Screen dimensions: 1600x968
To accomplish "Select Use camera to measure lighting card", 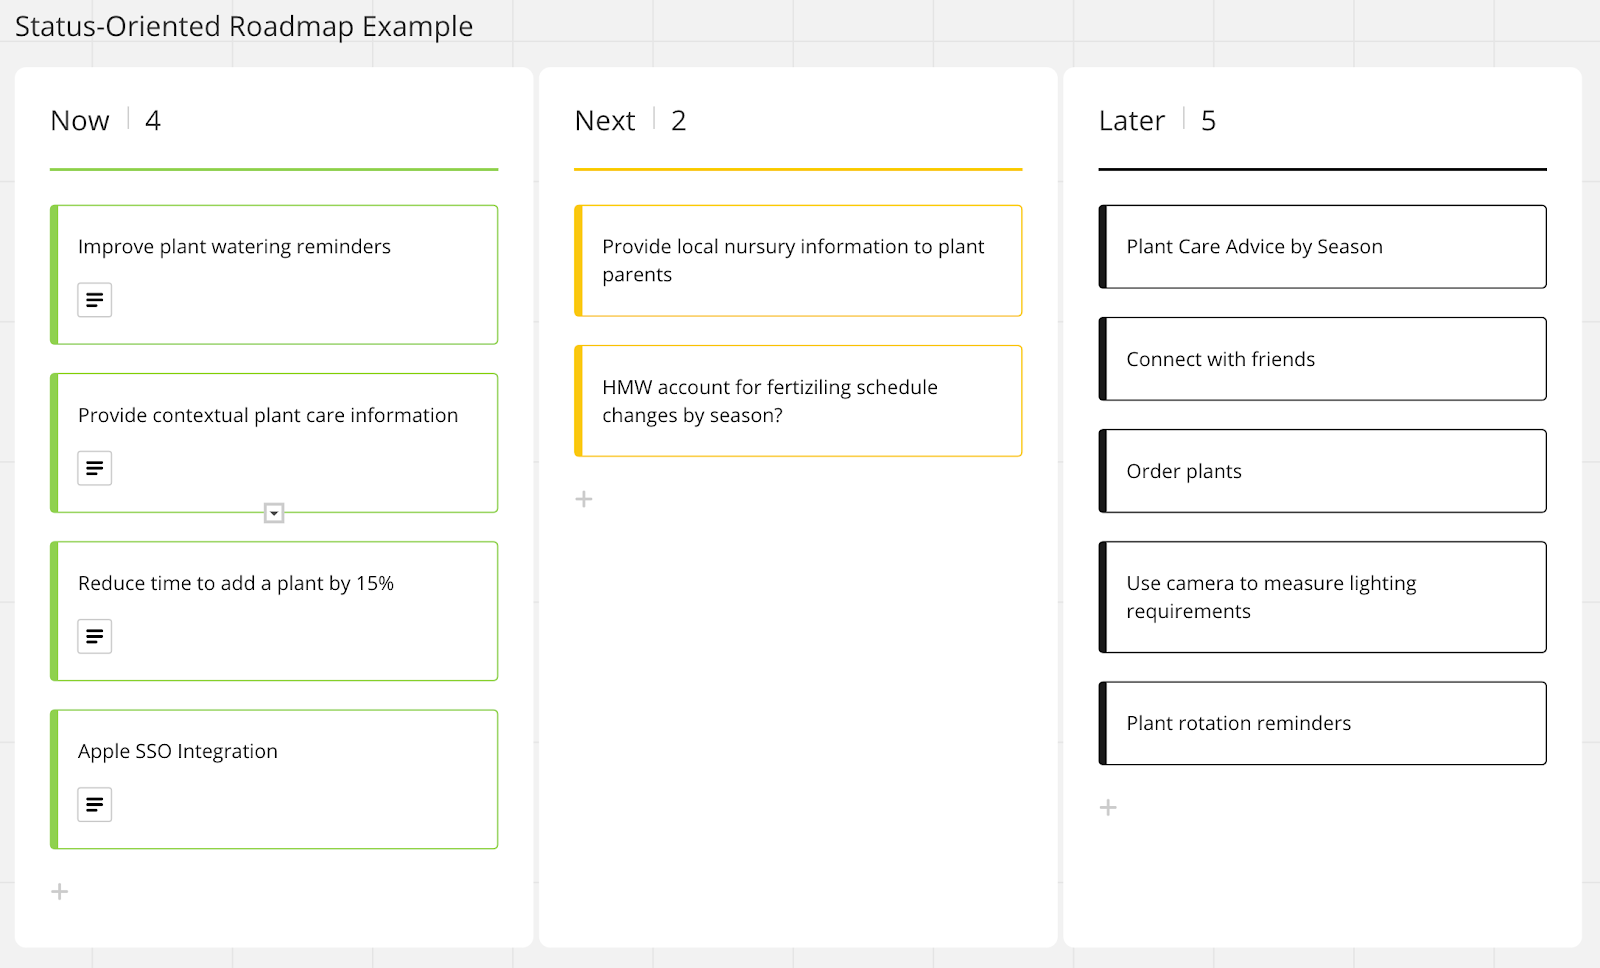I will [1322, 597].
